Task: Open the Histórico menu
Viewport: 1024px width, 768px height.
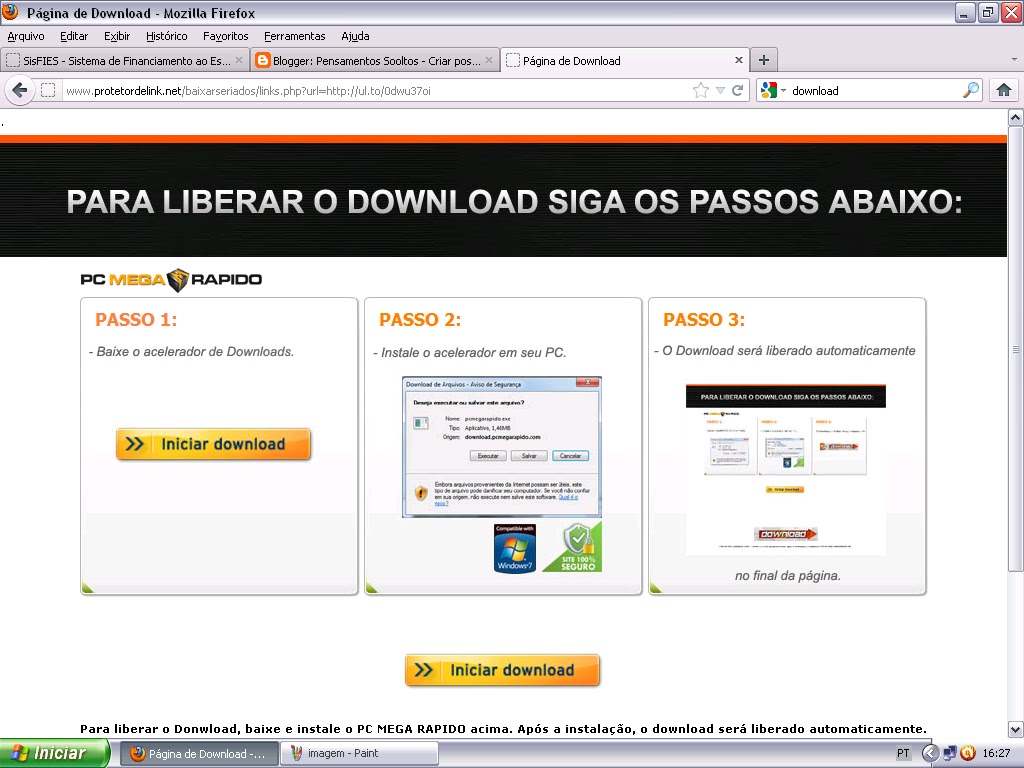Action: coord(167,36)
